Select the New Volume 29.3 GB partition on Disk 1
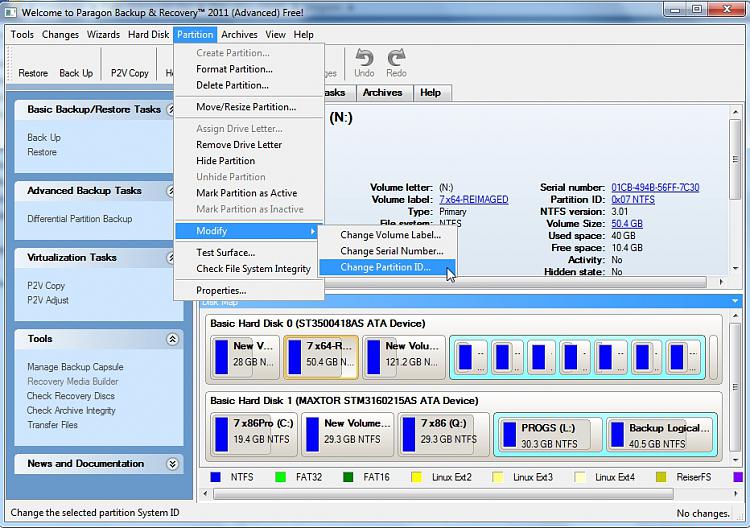Screen dimensions: 750x528 click(348, 434)
